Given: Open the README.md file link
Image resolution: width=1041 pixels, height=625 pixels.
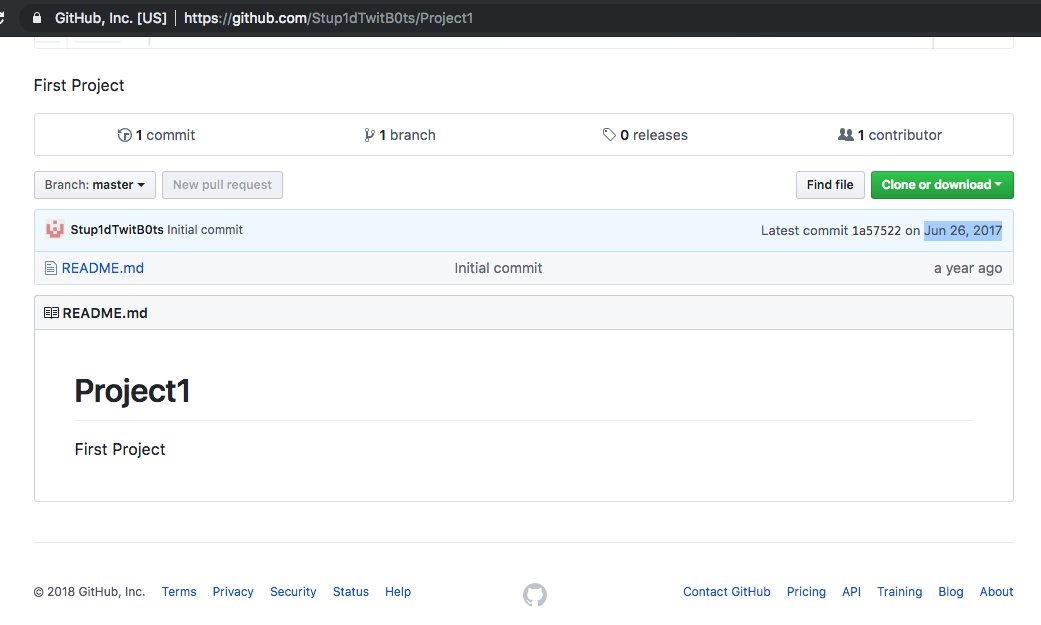Looking at the screenshot, I should pos(103,268).
